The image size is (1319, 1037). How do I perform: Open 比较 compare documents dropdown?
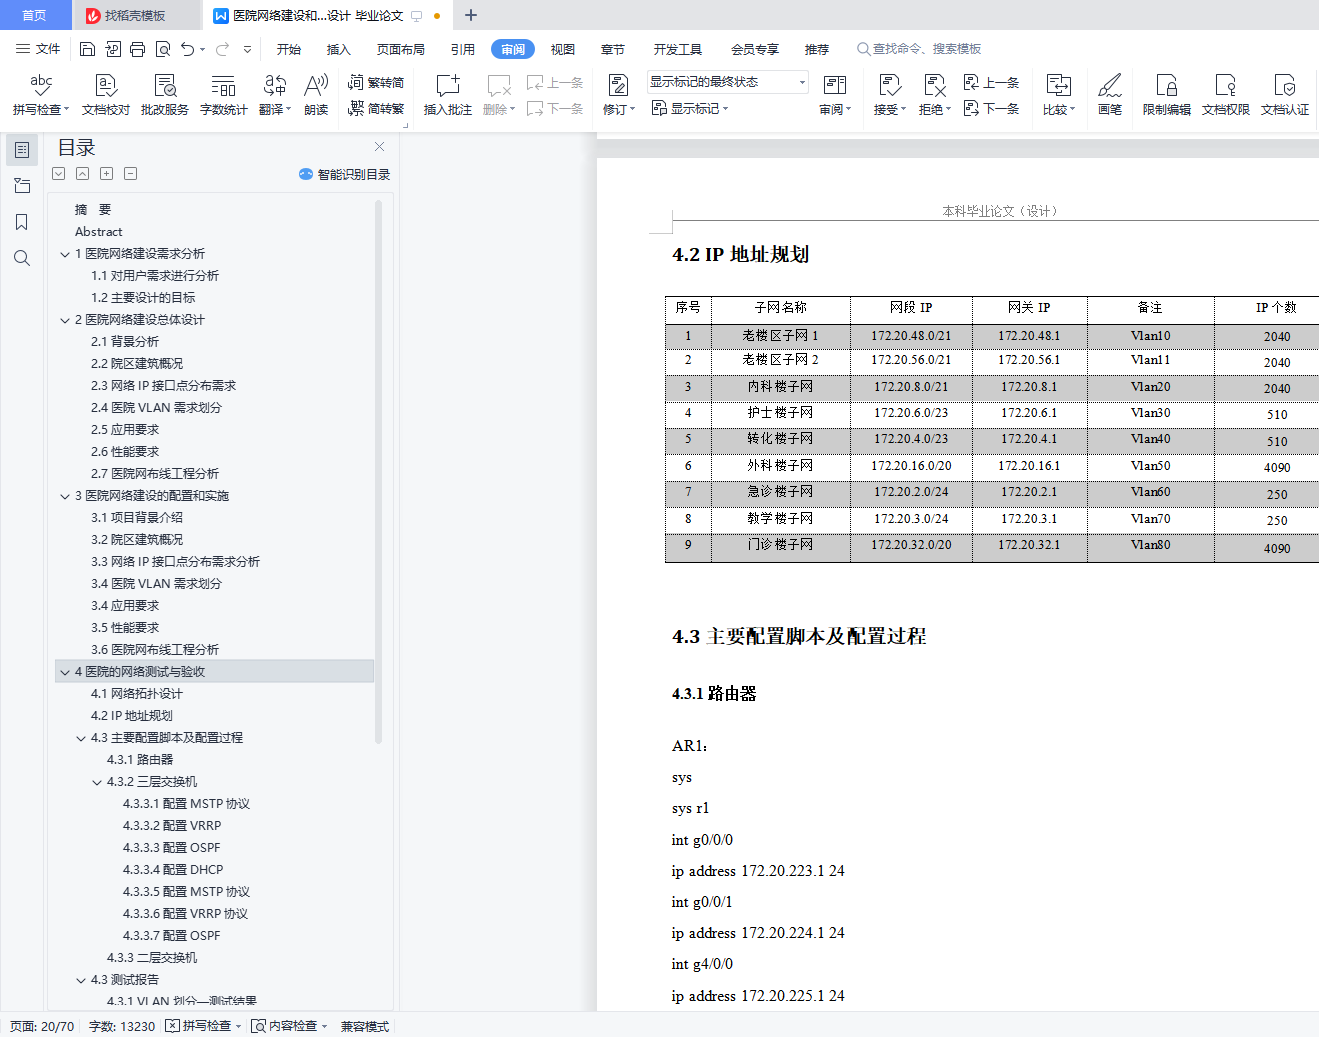coord(1059,95)
